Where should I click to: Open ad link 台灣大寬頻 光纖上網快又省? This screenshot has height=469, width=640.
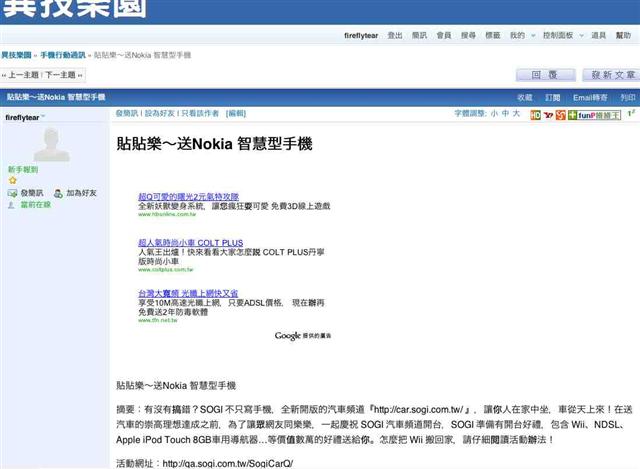pos(188,293)
